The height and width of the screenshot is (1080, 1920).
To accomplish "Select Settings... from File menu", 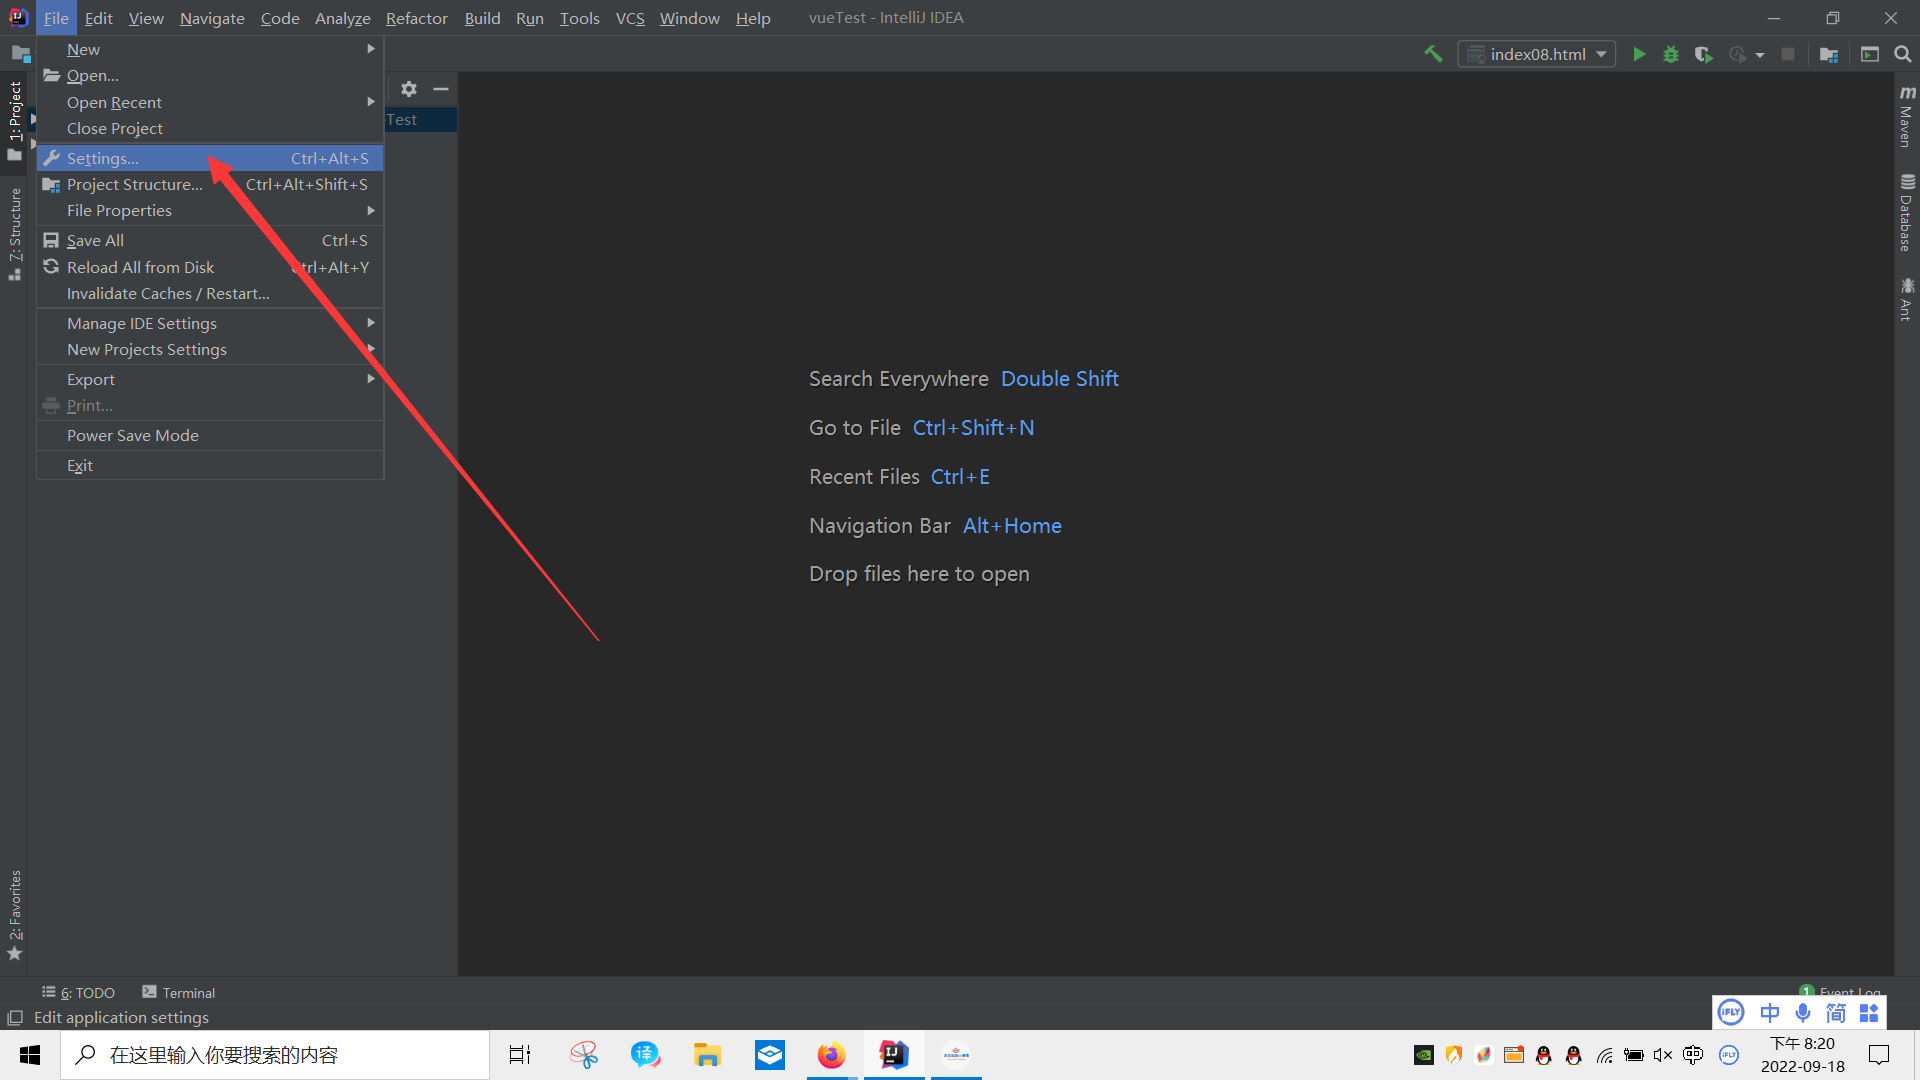I will pyautogui.click(x=103, y=159).
